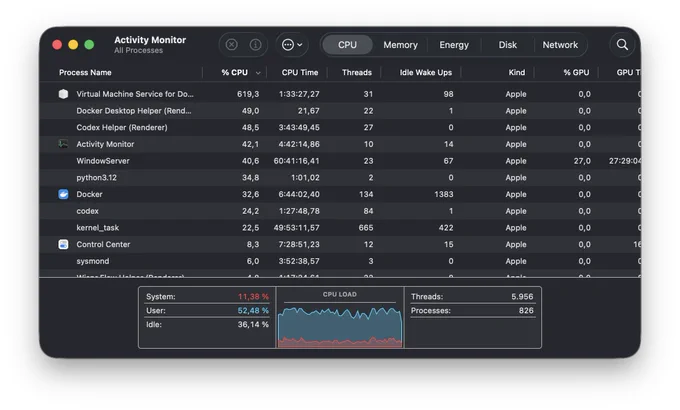
Task: Click the System 11,38 % value
Action: click(x=253, y=296)
